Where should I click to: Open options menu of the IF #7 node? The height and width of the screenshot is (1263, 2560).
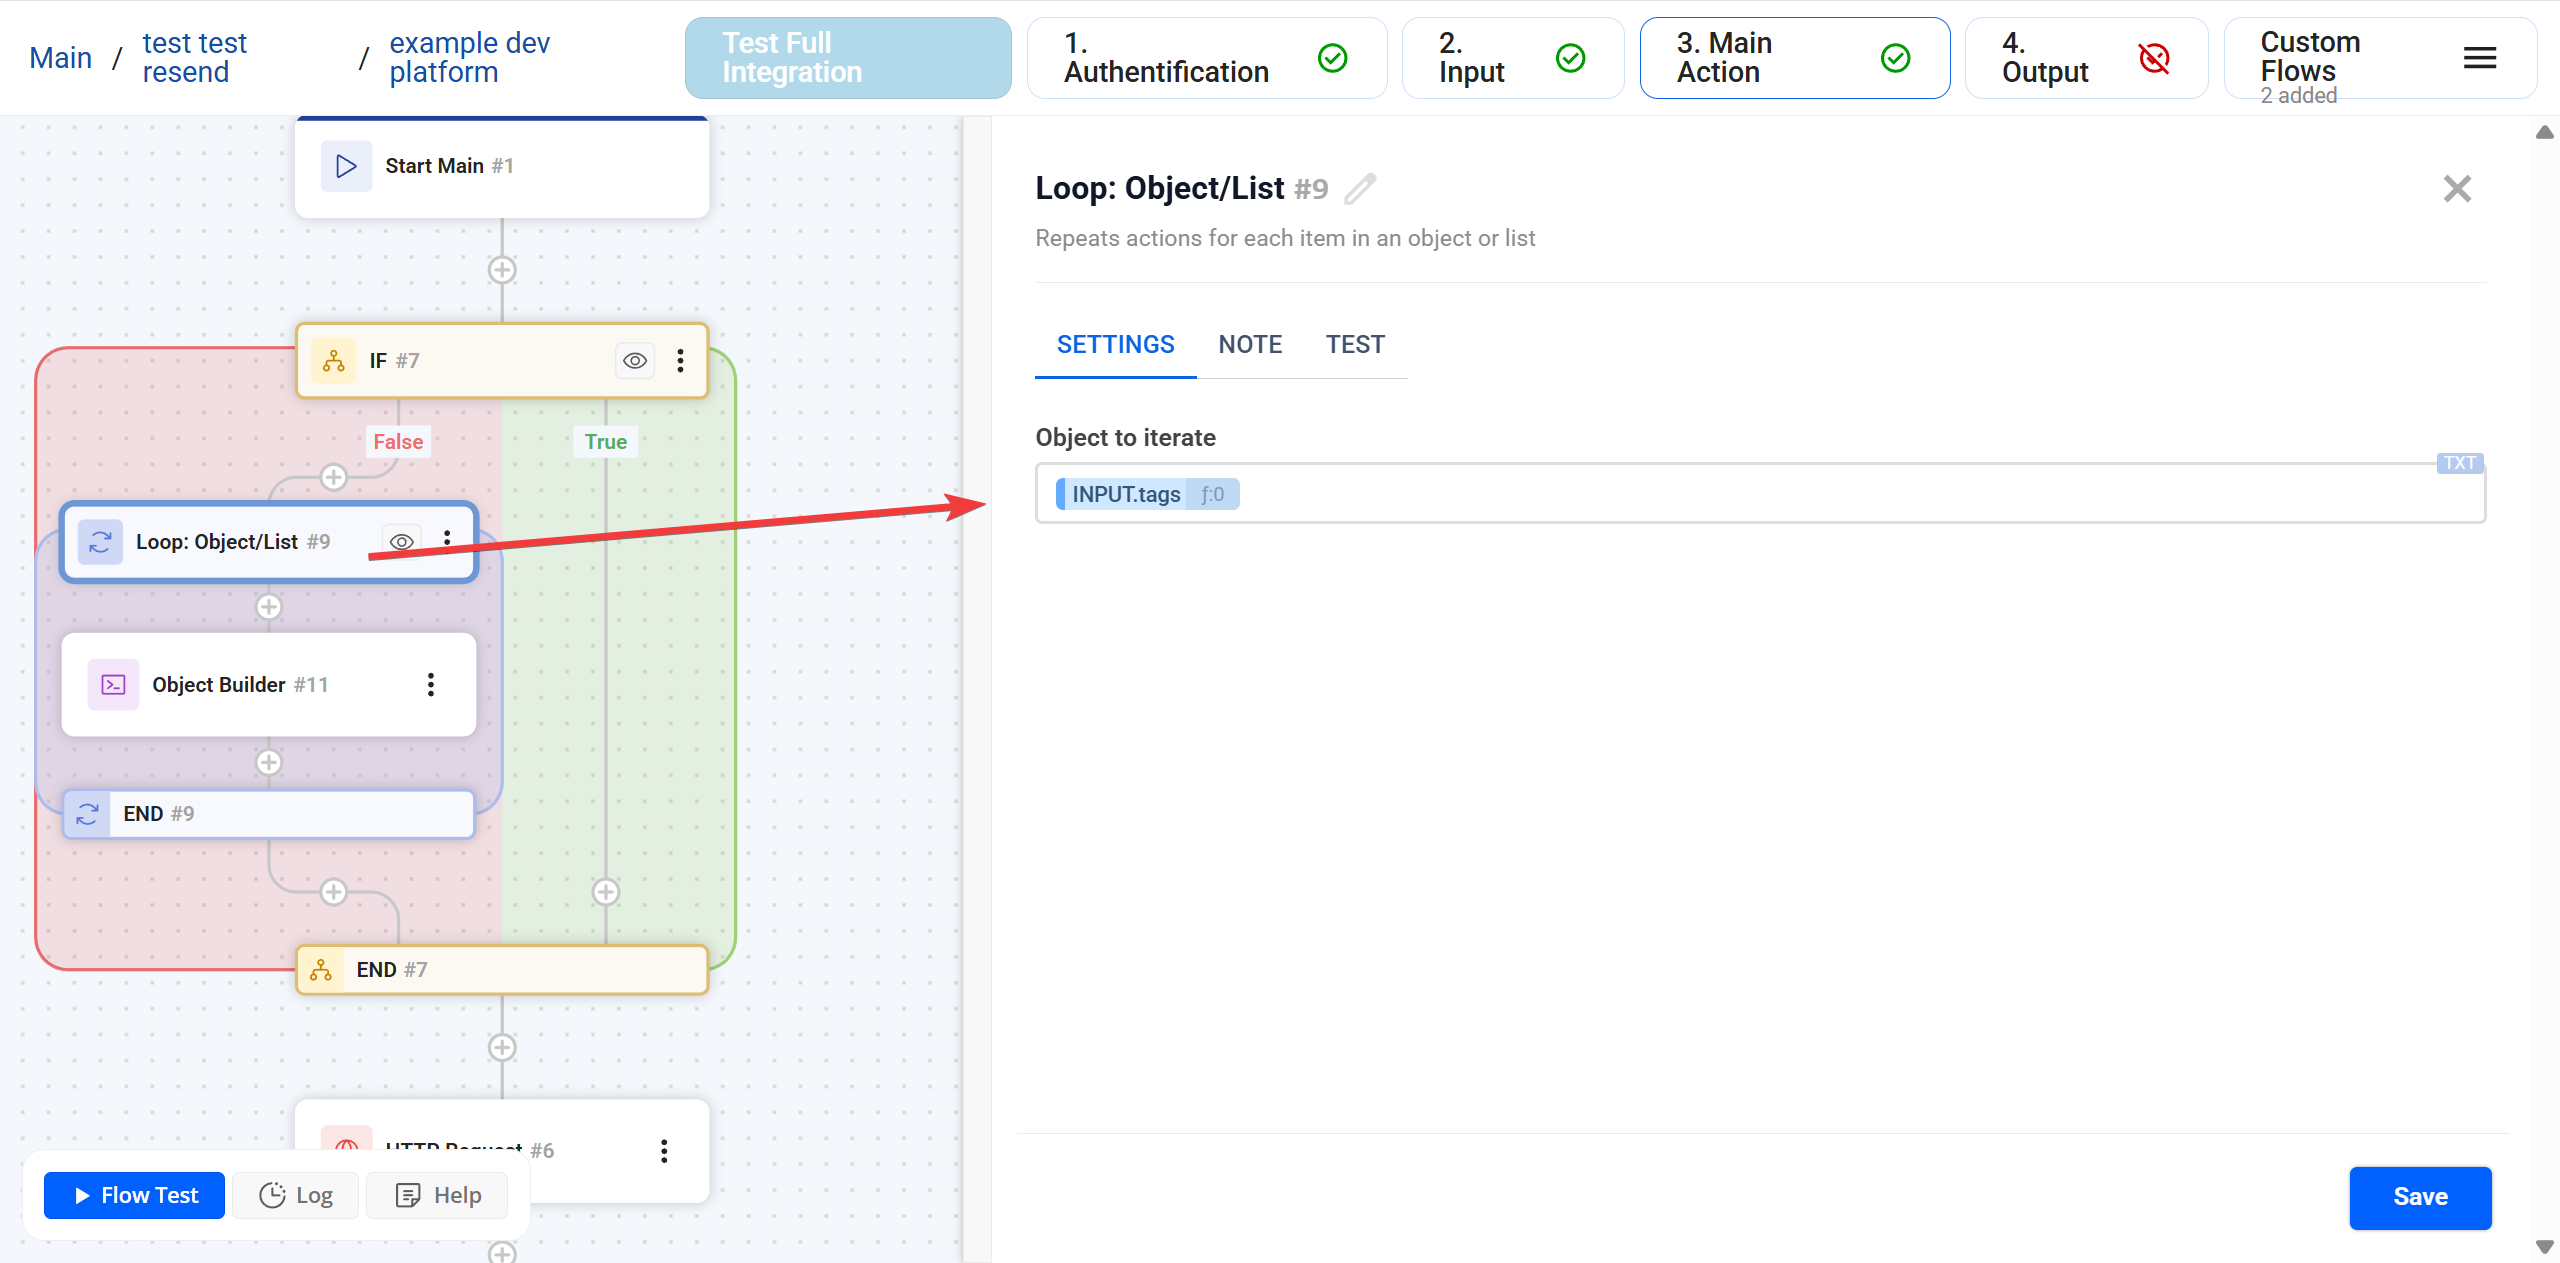(x=680, y=360)
